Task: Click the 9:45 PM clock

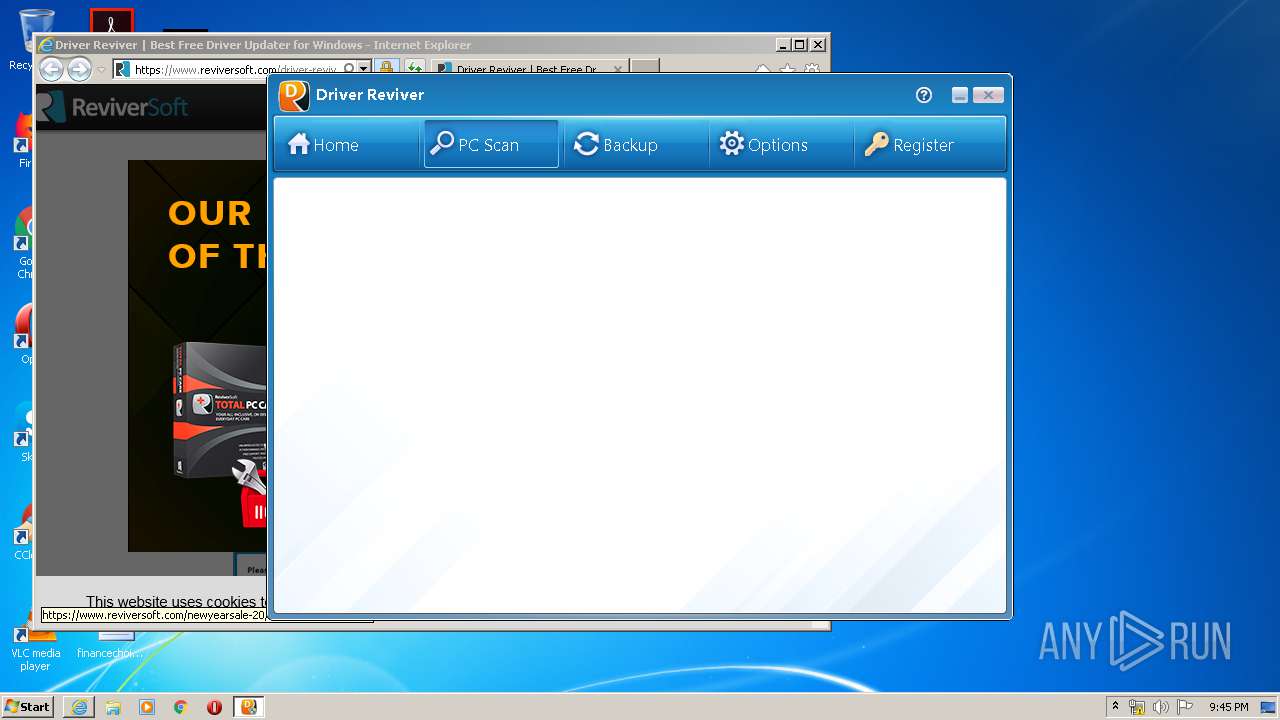Action: [1228, 707]
